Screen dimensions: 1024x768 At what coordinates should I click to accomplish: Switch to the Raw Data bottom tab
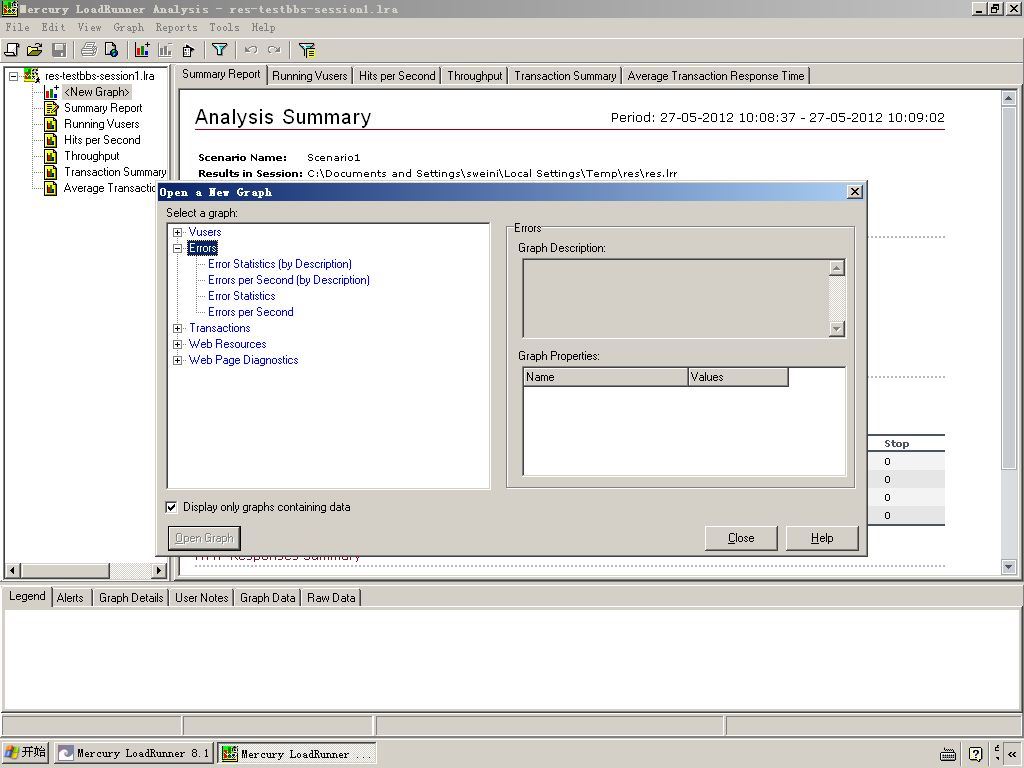331,598
